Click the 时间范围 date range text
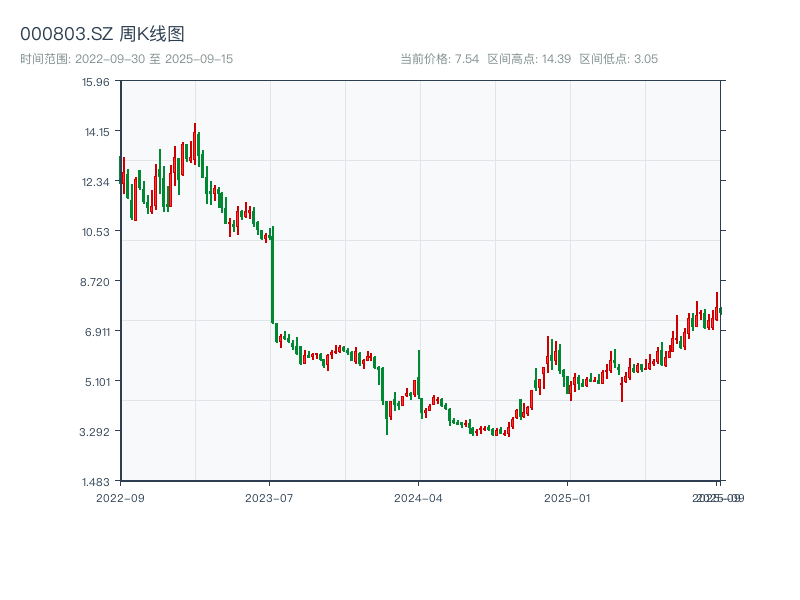The image size is (800, 600). (126, 59)
